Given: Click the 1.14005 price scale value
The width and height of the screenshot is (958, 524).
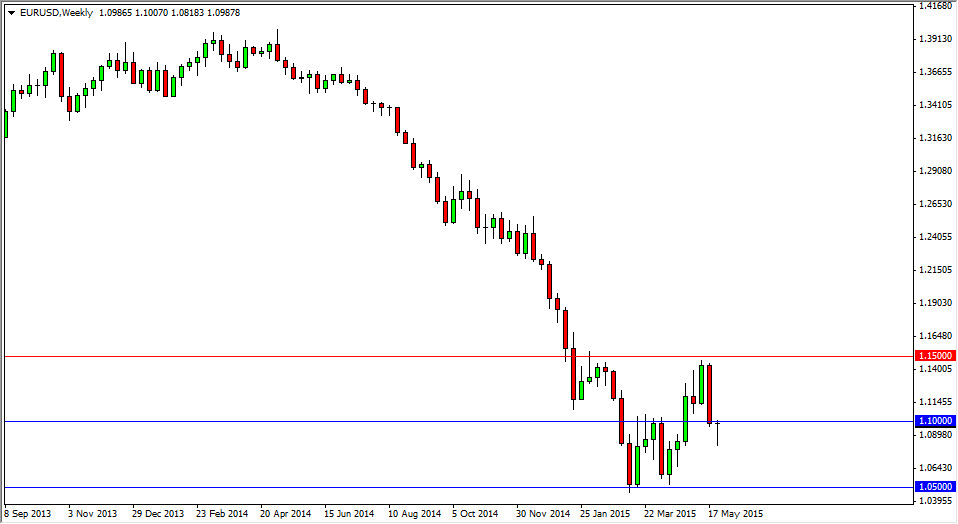Looking at the screenshot, I should [x=935, y=369].
